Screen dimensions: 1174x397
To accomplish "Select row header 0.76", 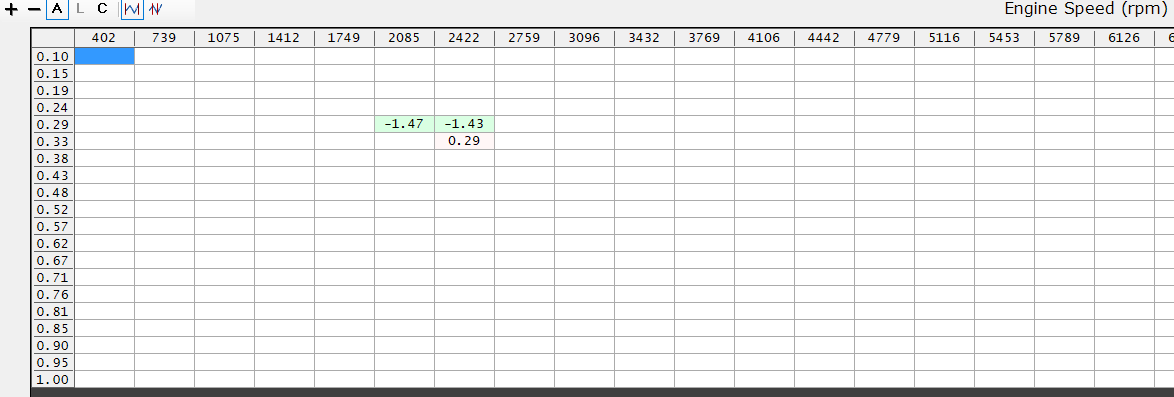I will tap(53, 294).
